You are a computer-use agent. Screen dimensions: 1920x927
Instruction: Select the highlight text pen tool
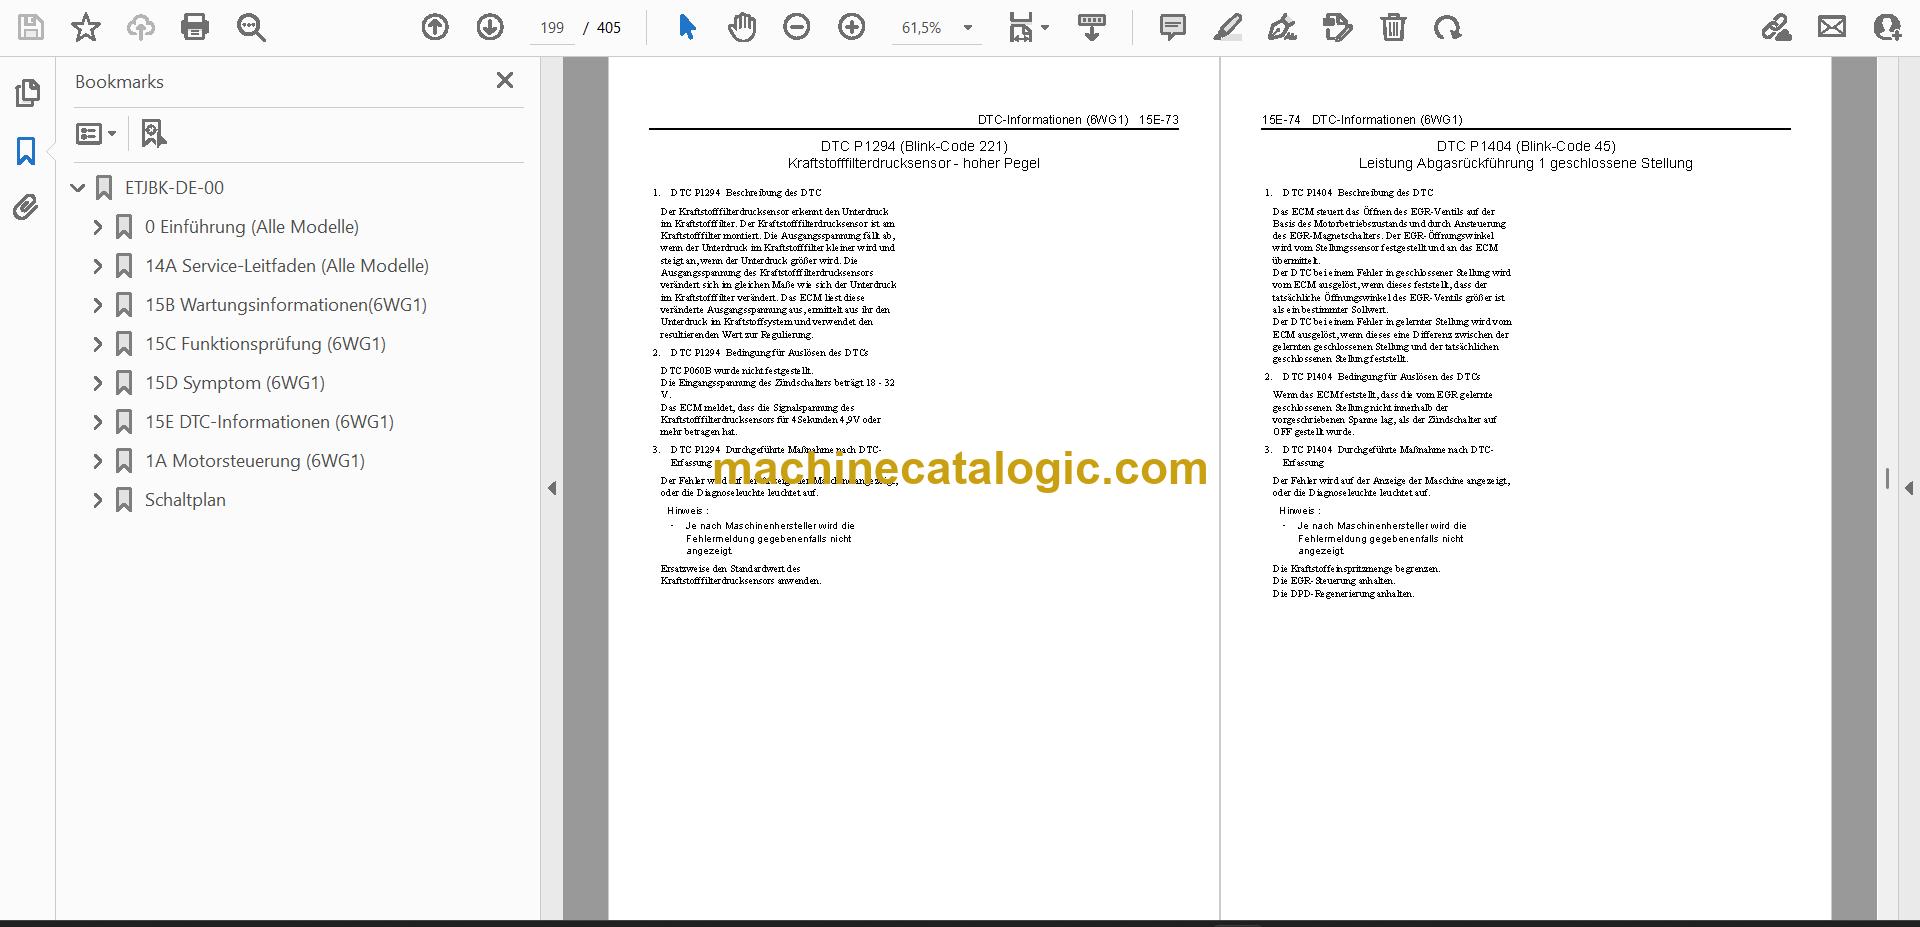coord(1227,27)
